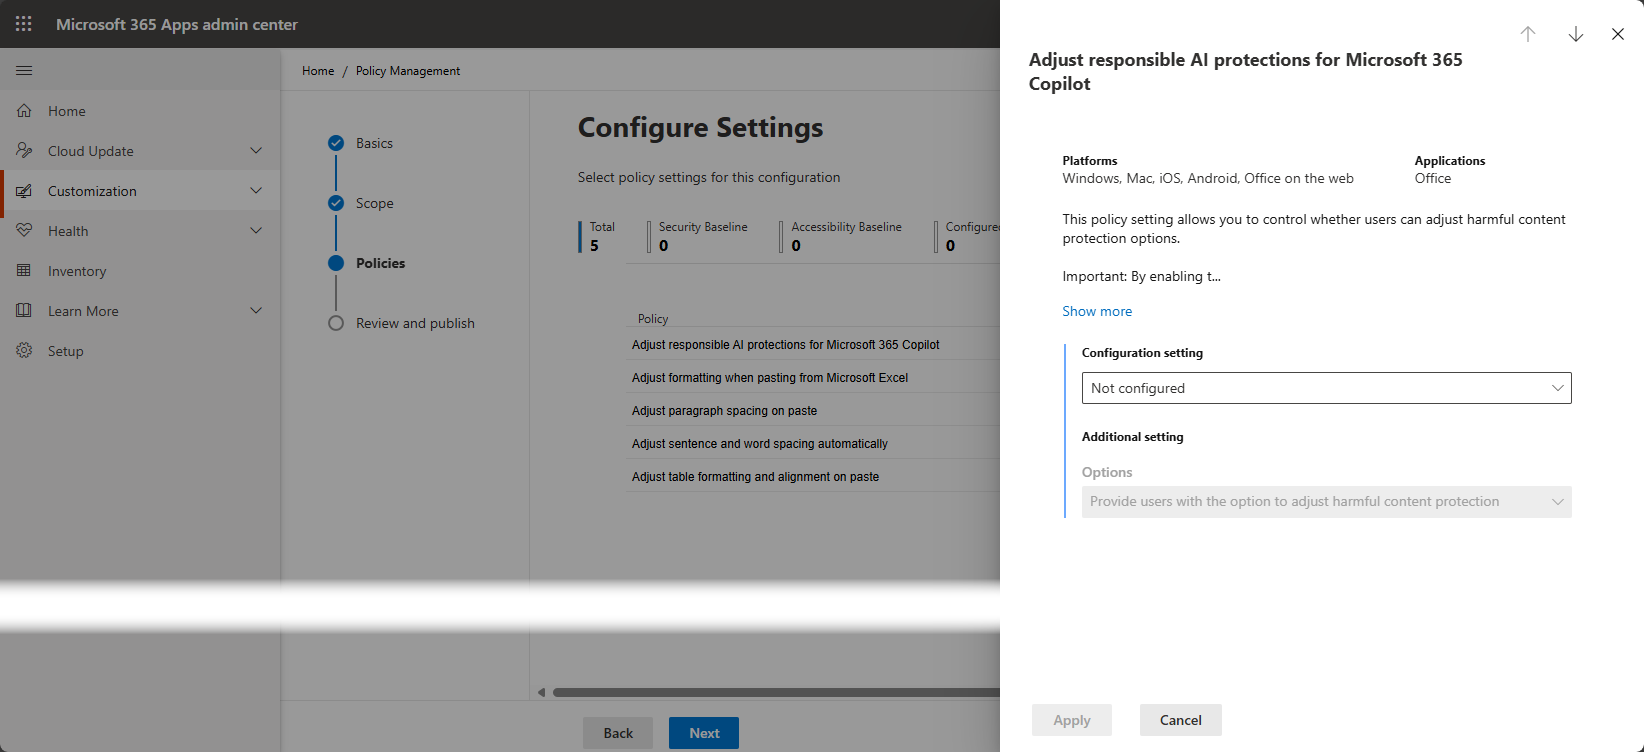Select Adjust responsible AI protections policy row
This screenshot has height=752, width=1644.
click(x=813, y=344)
